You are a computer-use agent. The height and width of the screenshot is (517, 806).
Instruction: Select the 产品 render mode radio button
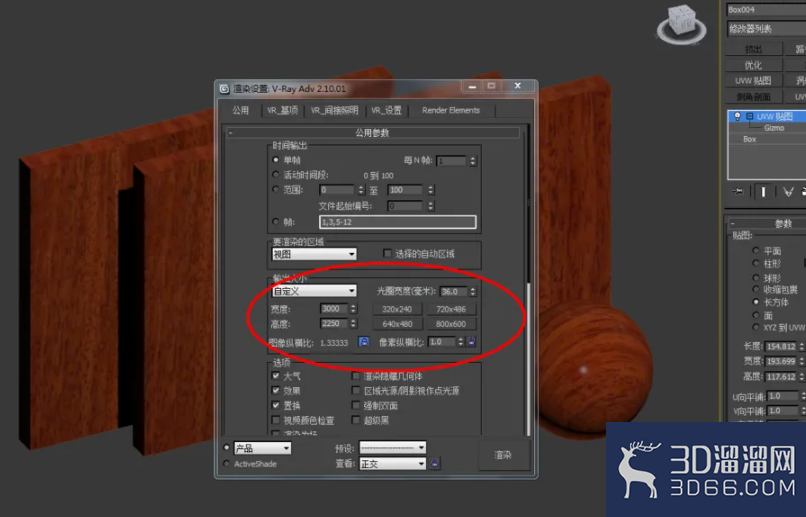pos(227,448)
